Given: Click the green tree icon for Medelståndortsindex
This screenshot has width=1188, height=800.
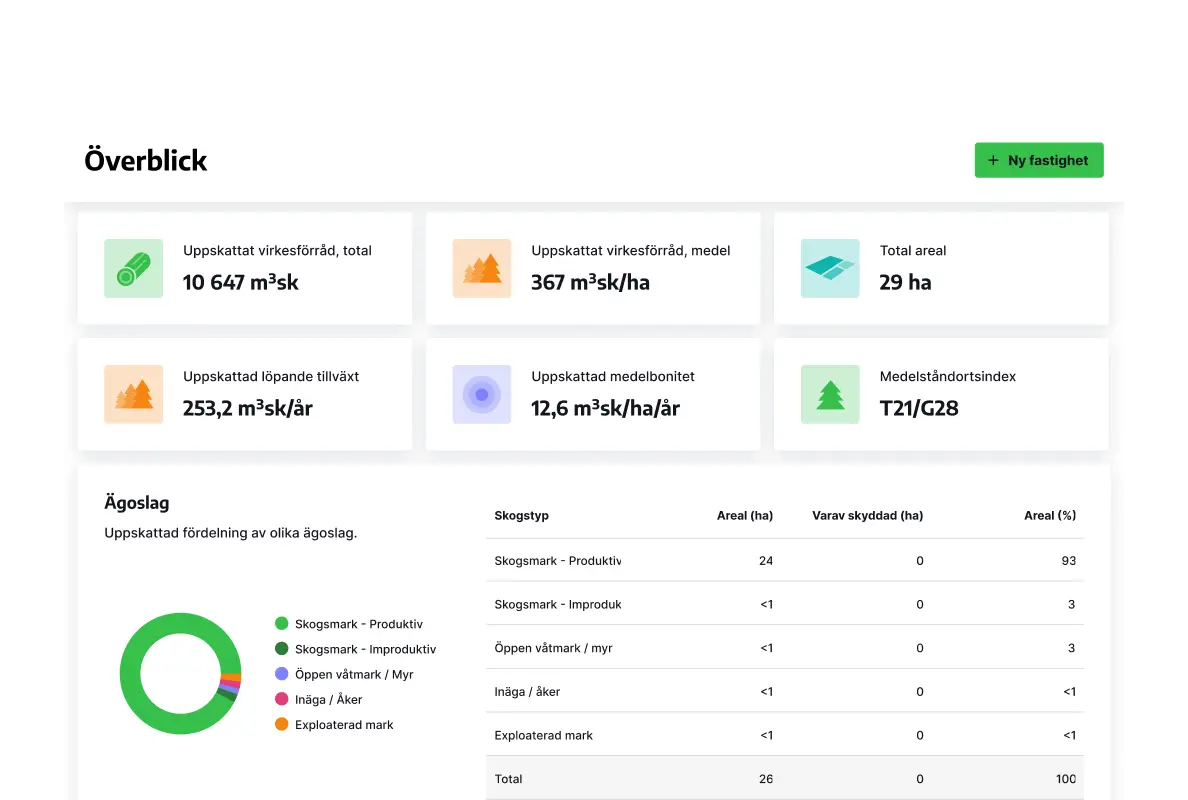Looking at the screenshot, I should pos(830,394).
